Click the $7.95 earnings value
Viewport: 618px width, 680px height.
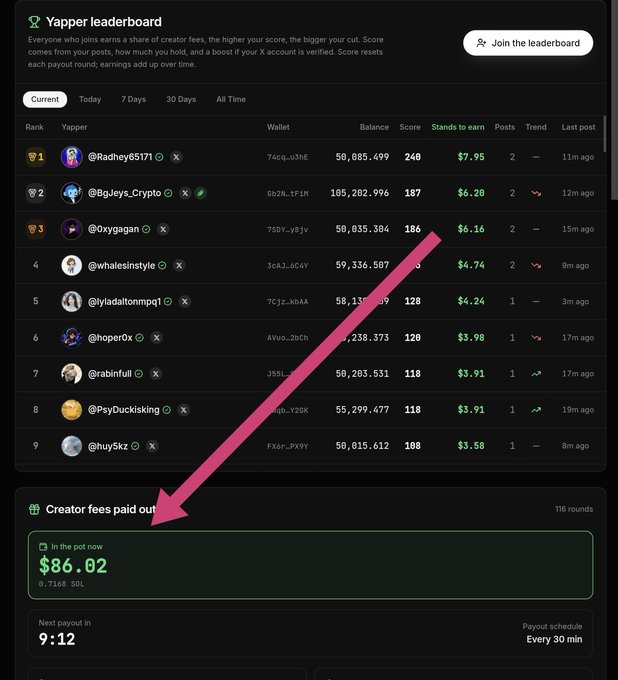(471, 157)
